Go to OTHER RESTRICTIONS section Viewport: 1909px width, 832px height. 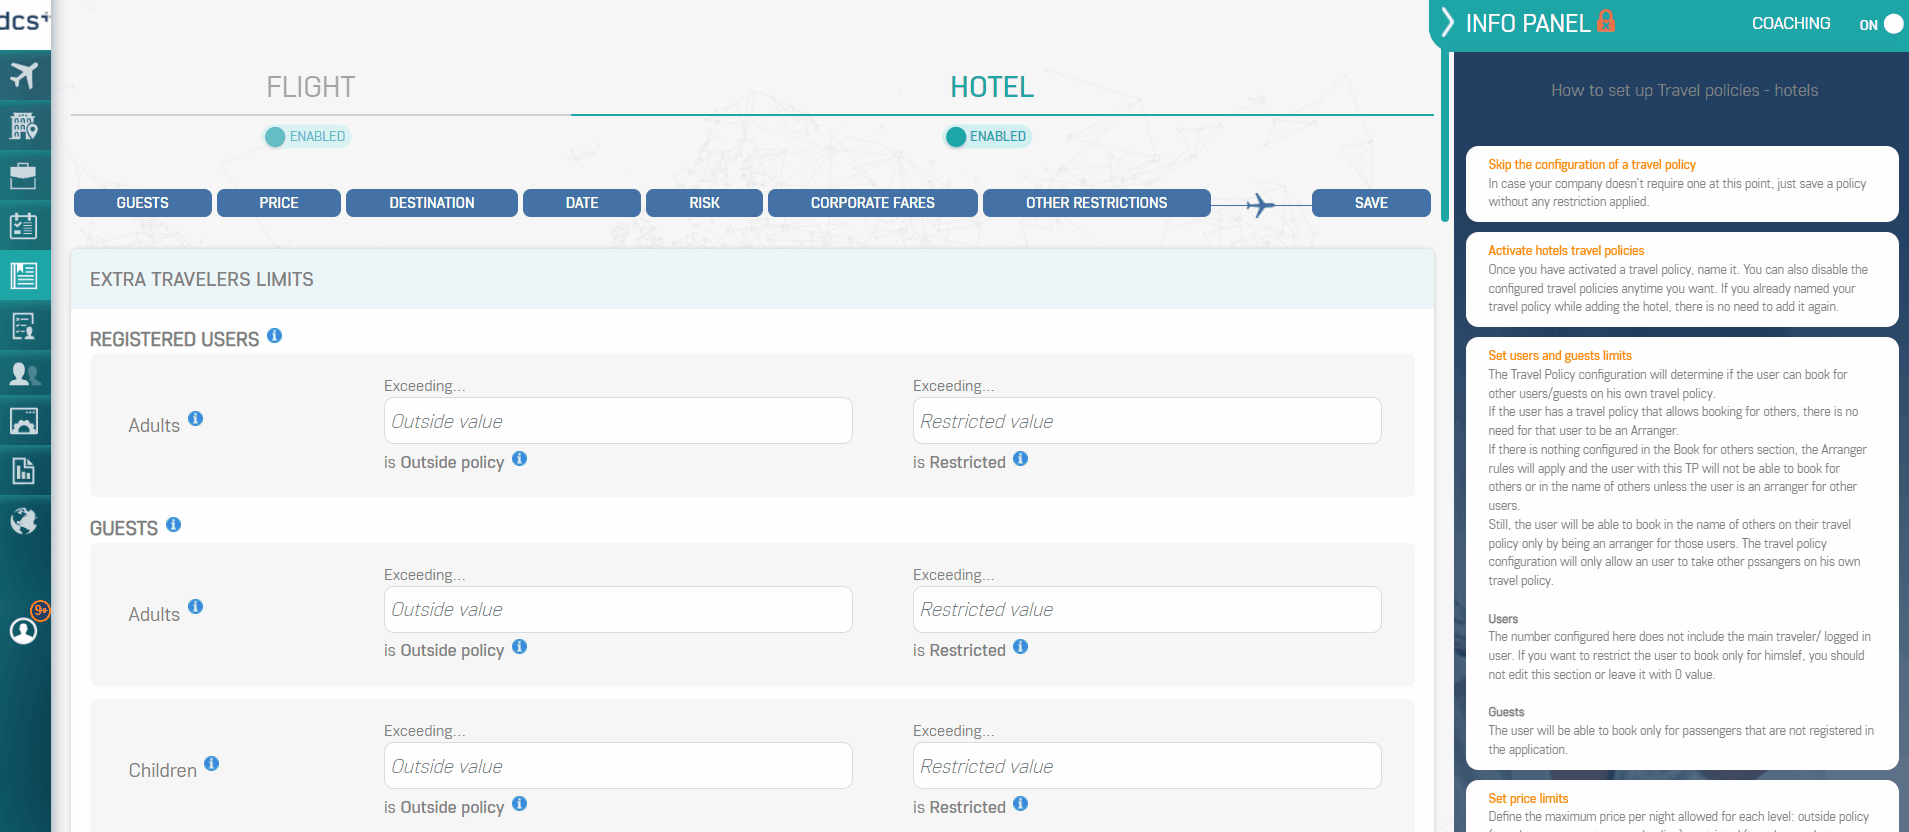point(1096,203)
